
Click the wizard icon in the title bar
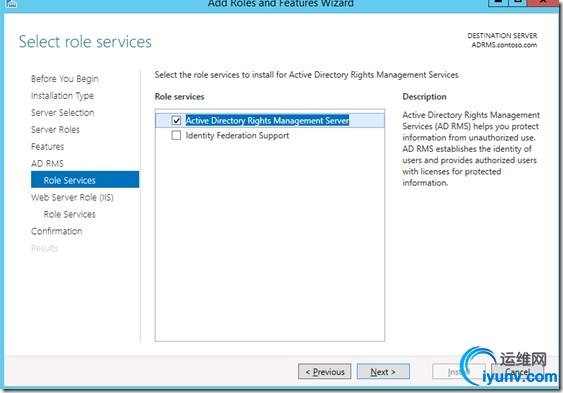[12, 4]
